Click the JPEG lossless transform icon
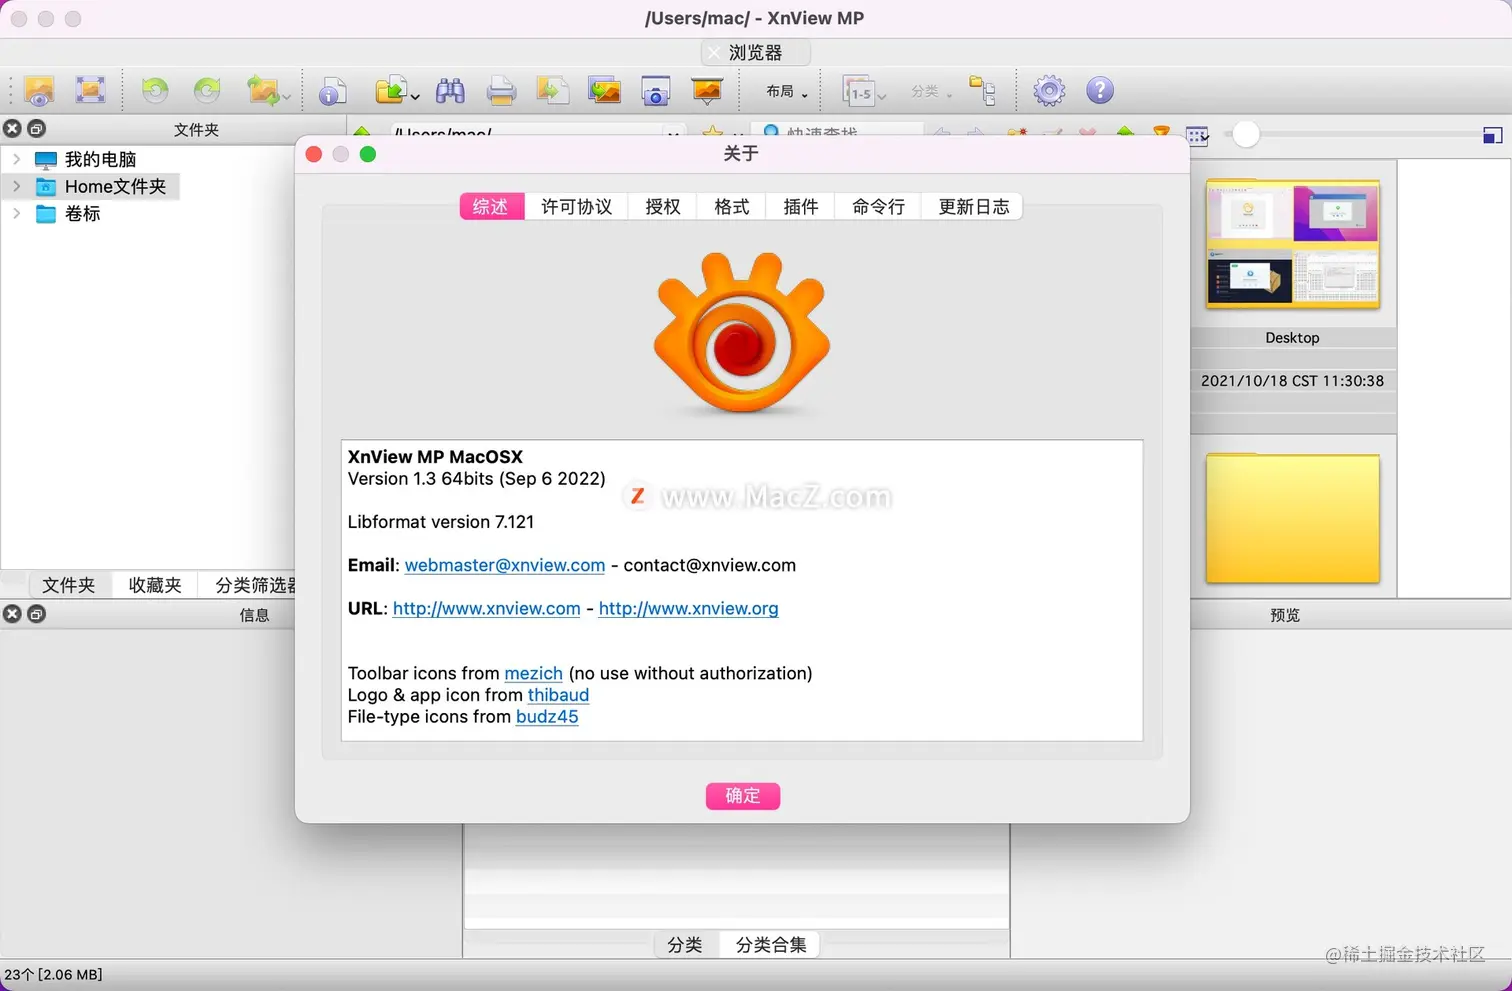The width and height of the screenshot is (1512, 991). pos(262,91)
